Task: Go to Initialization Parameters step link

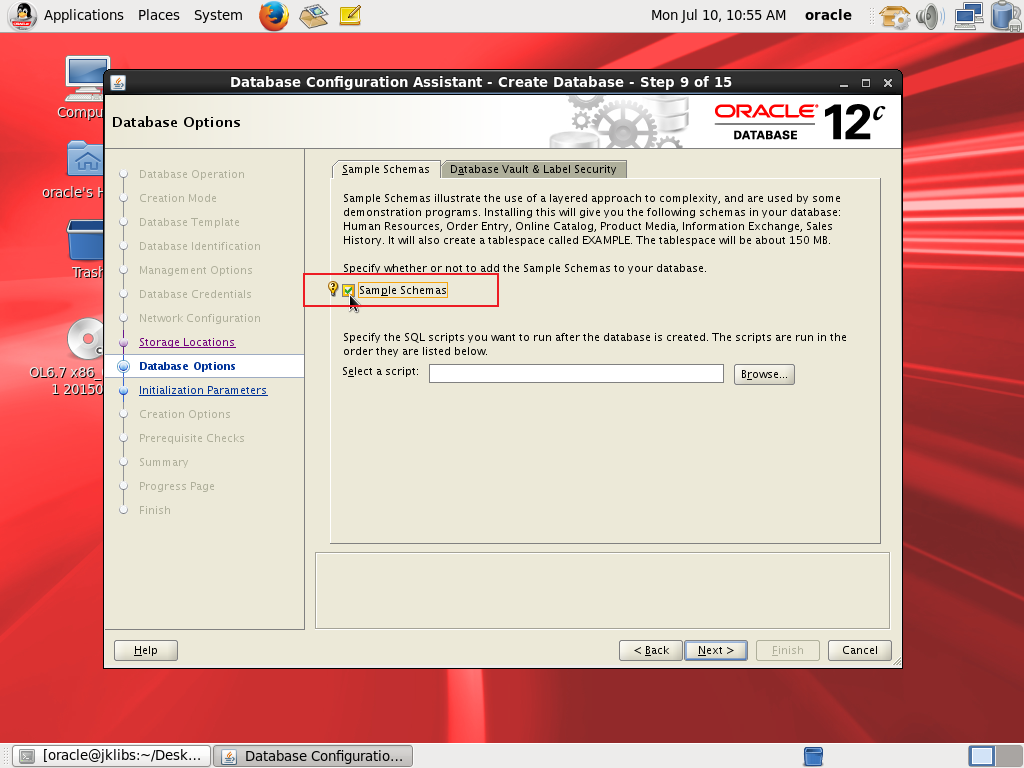Action: point(203,390)
